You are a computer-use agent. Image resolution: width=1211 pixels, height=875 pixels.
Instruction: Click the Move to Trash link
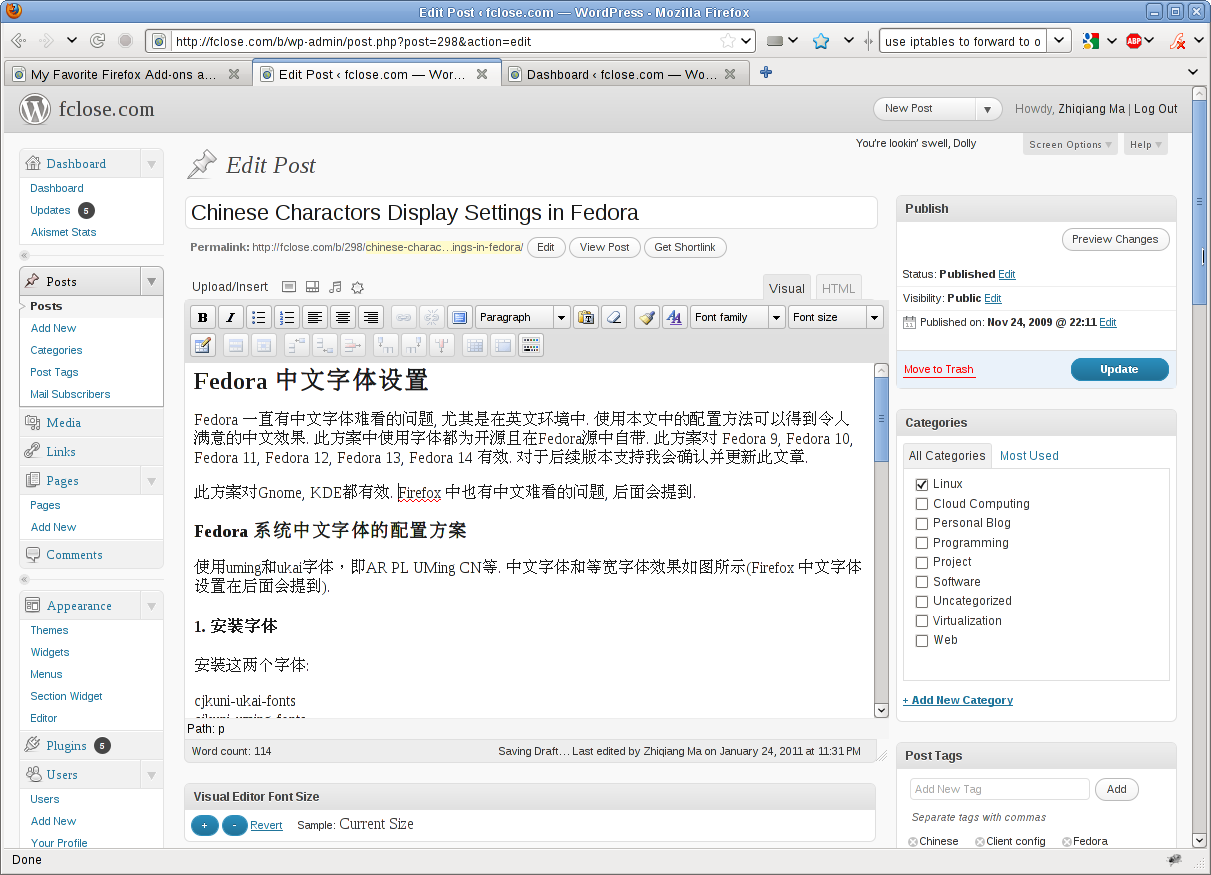pos(938,369)
